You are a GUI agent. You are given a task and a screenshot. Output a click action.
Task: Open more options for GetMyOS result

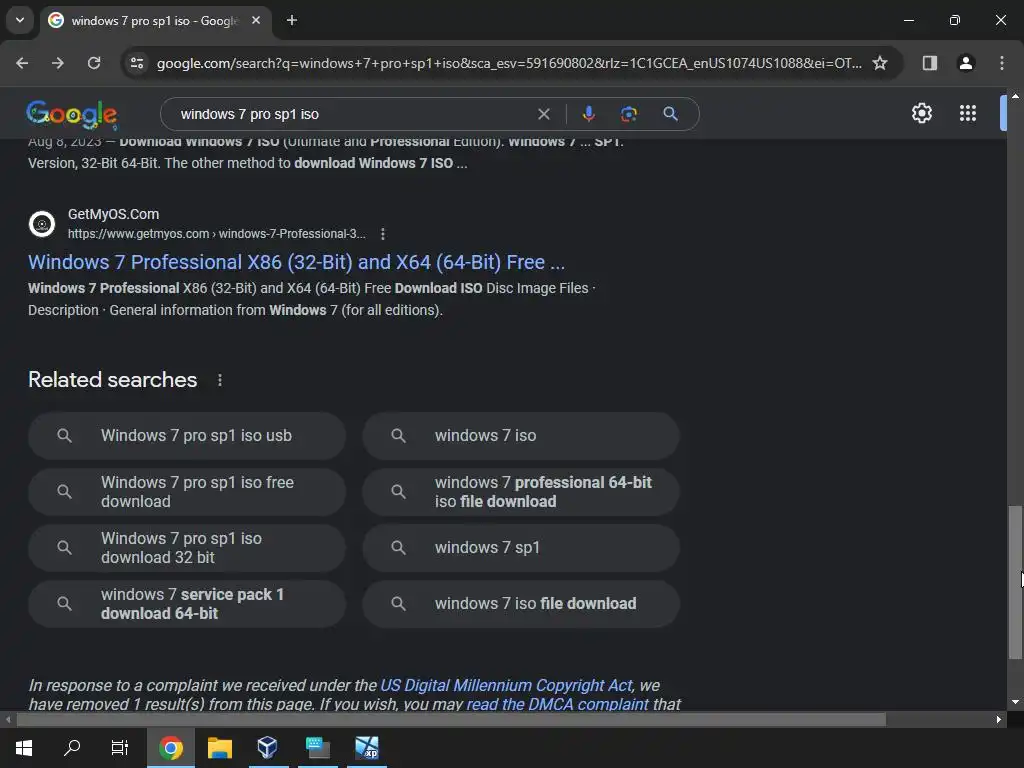pyautogui.click(x=383, y=234)
